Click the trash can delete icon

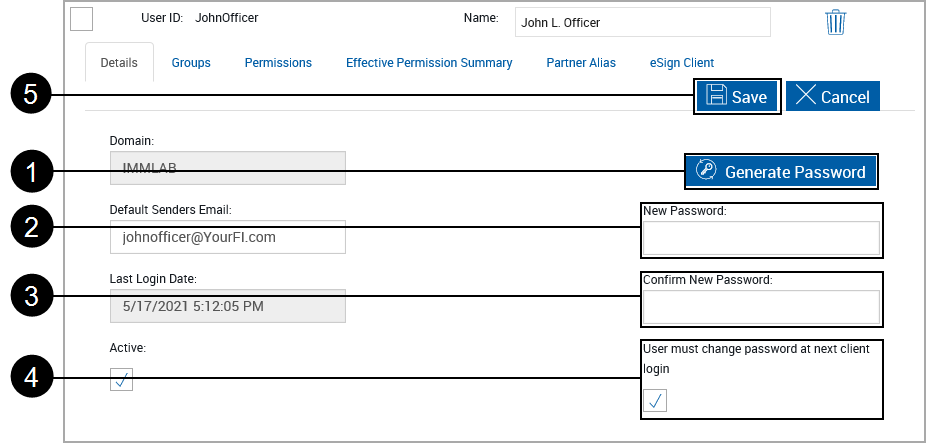(x=836, y=22)
